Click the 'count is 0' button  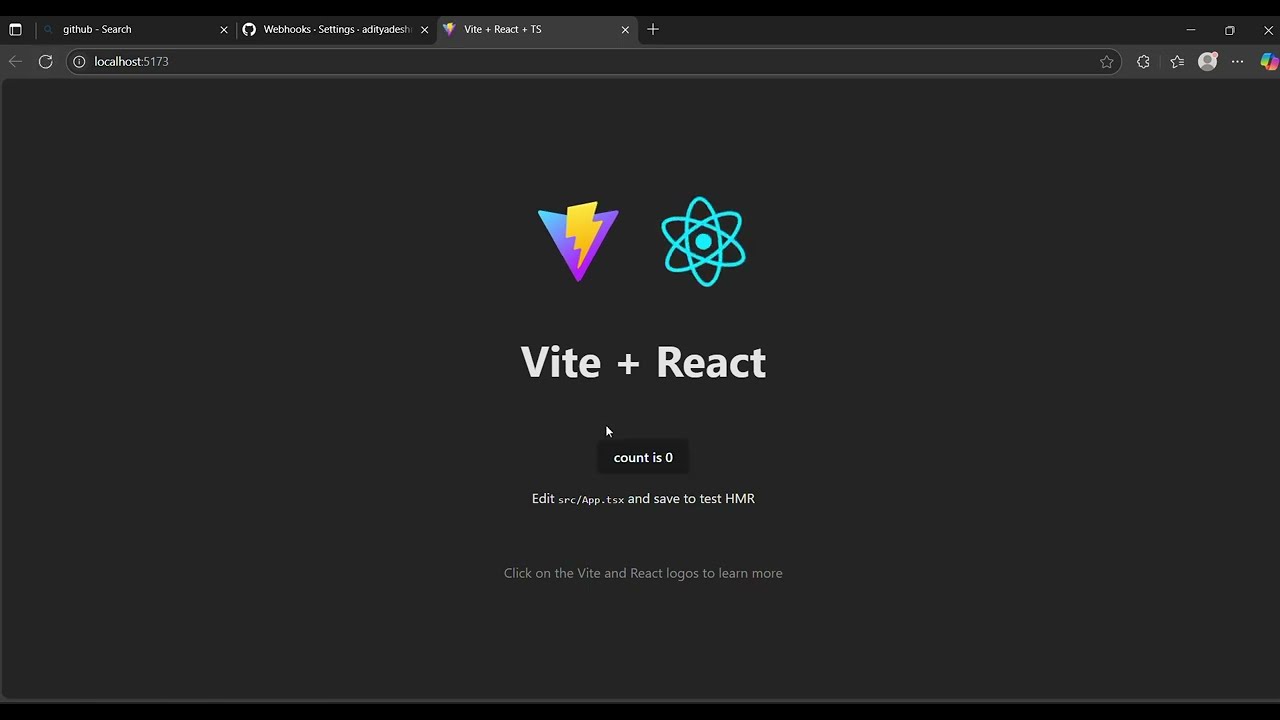pyautogui.click(x=643, y=457)
